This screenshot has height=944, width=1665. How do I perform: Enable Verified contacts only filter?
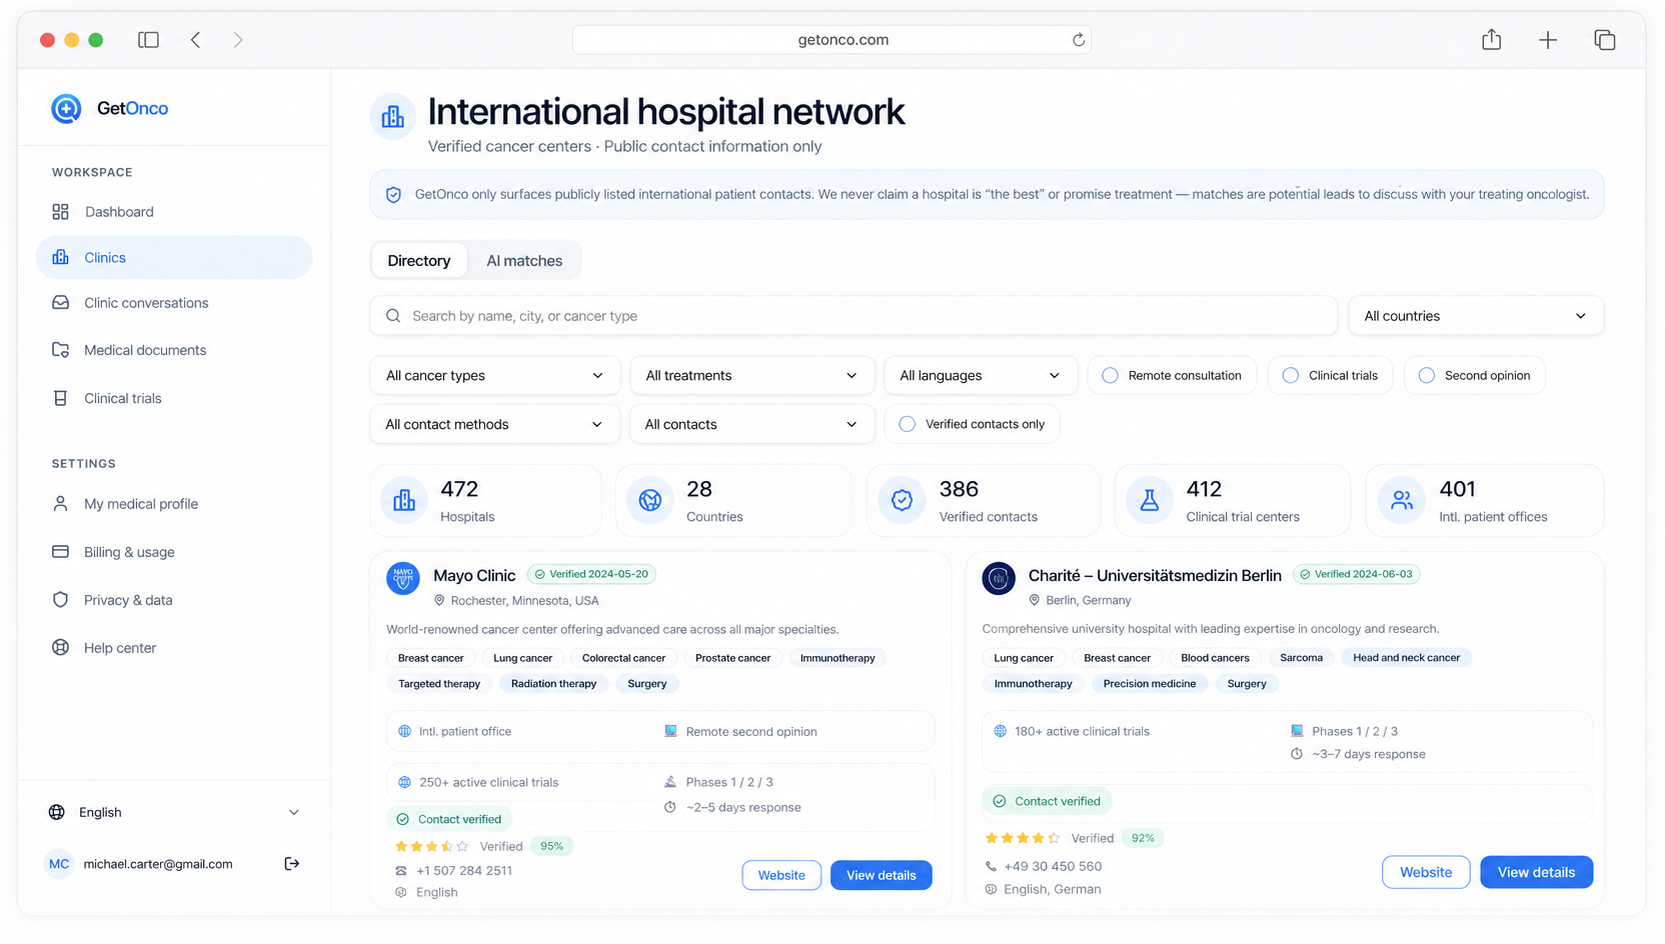click(972, 424)
